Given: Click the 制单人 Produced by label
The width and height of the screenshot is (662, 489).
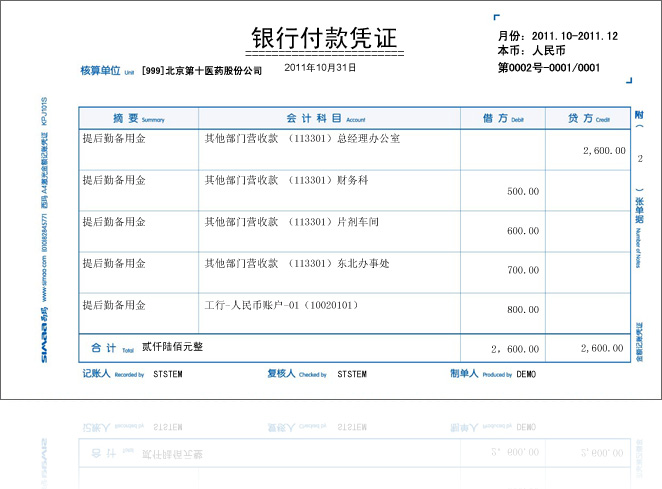Looking at the screenshot, I should coord(481,374).
